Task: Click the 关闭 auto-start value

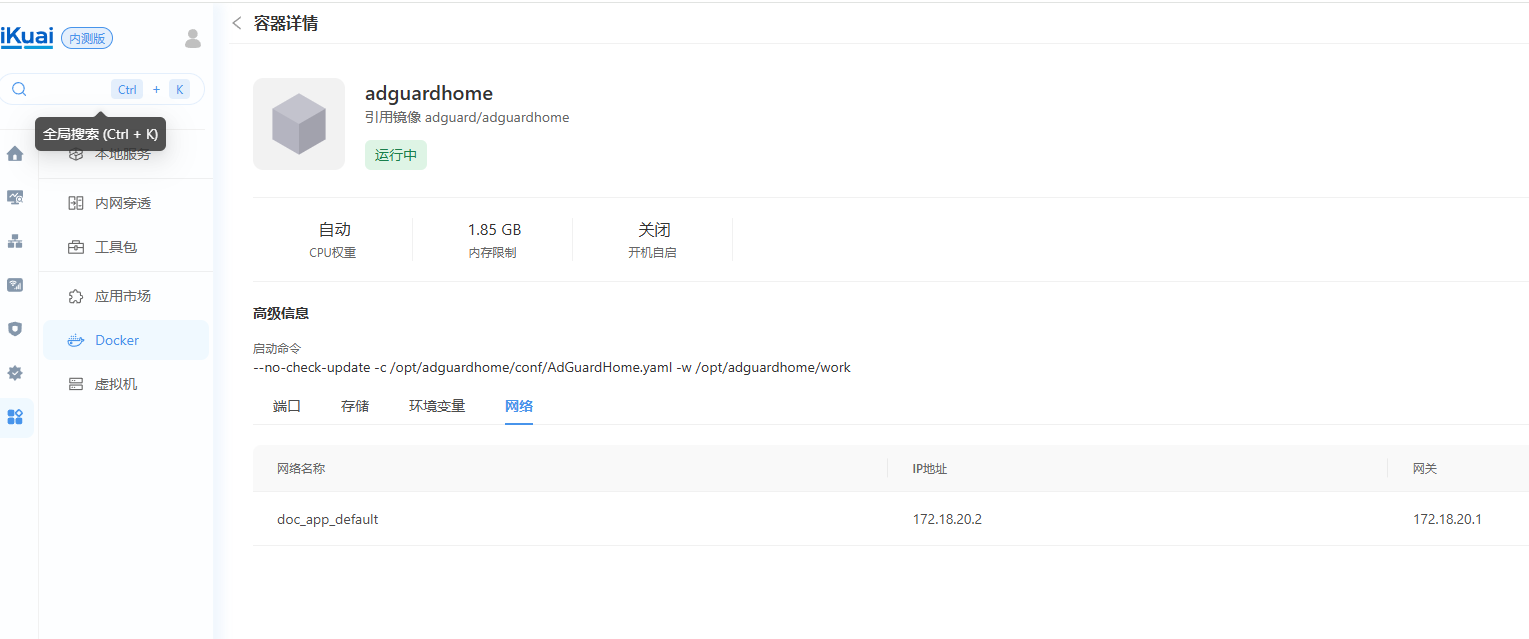Action: 654,230
